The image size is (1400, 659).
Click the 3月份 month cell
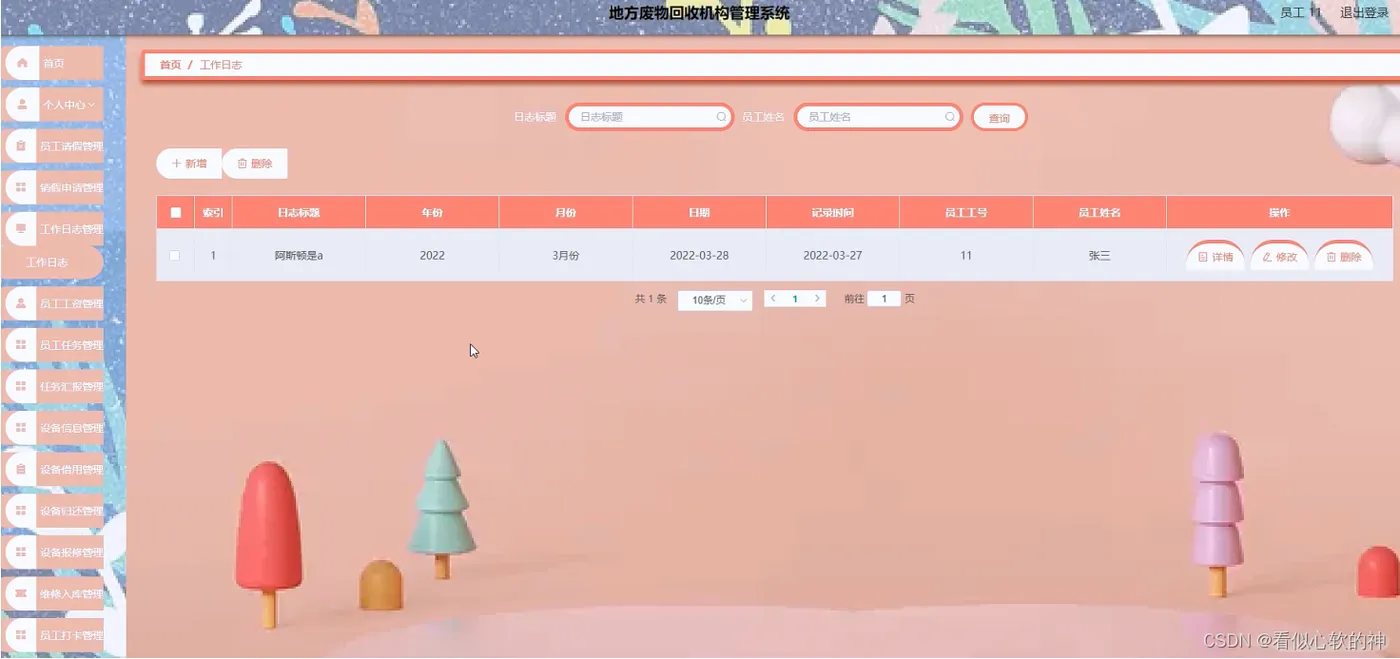(x=566, y=255)
